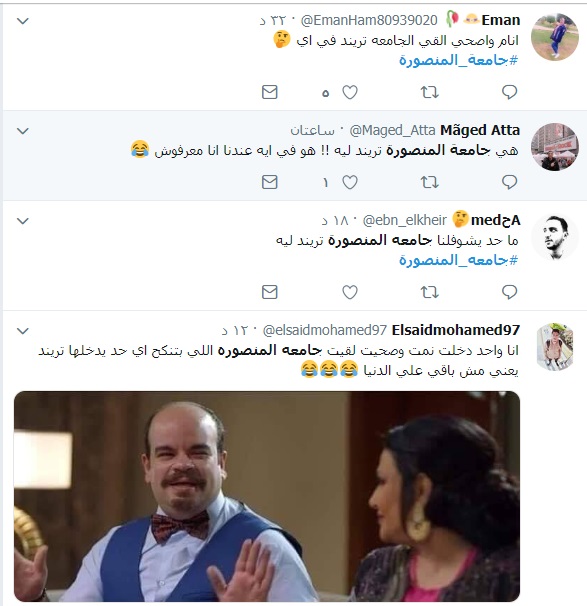This screenshot has height=606, width=587.
Task: Open Elsaidmohamed97's profile name
Action: point(456,330)
